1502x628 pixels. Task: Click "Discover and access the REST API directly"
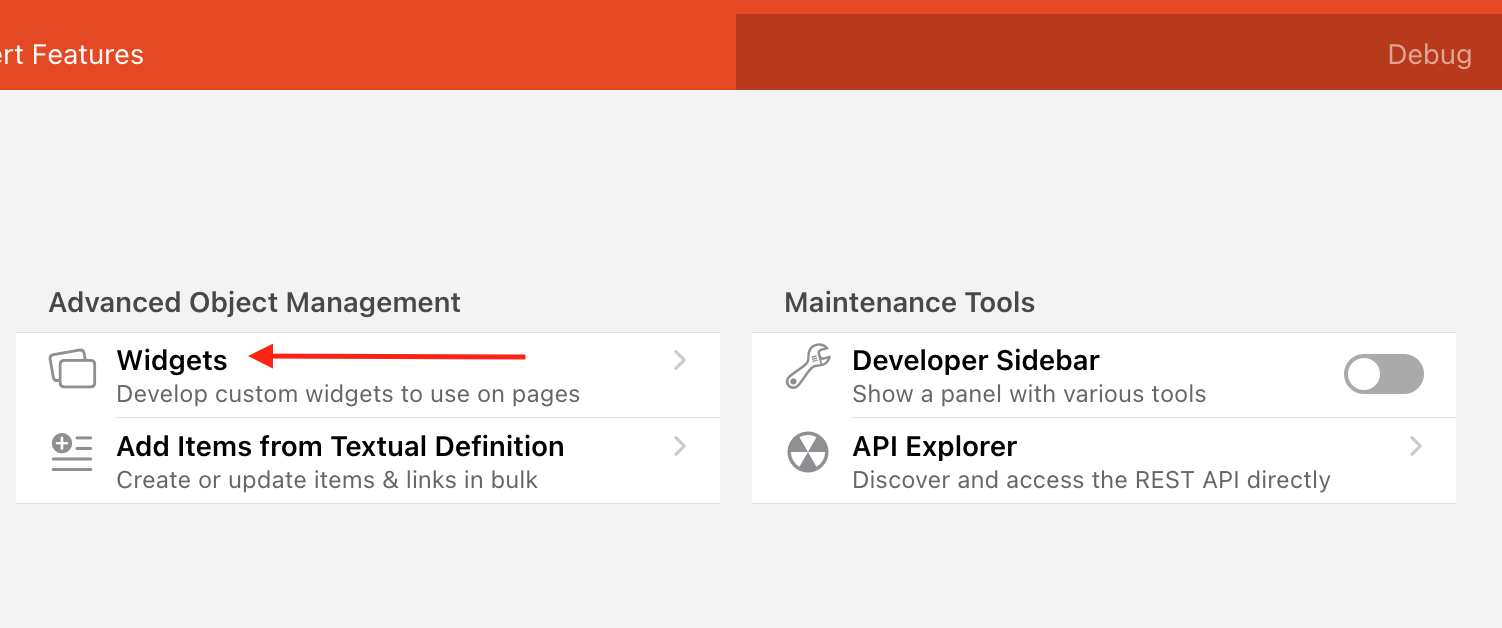pos(1091,480)
